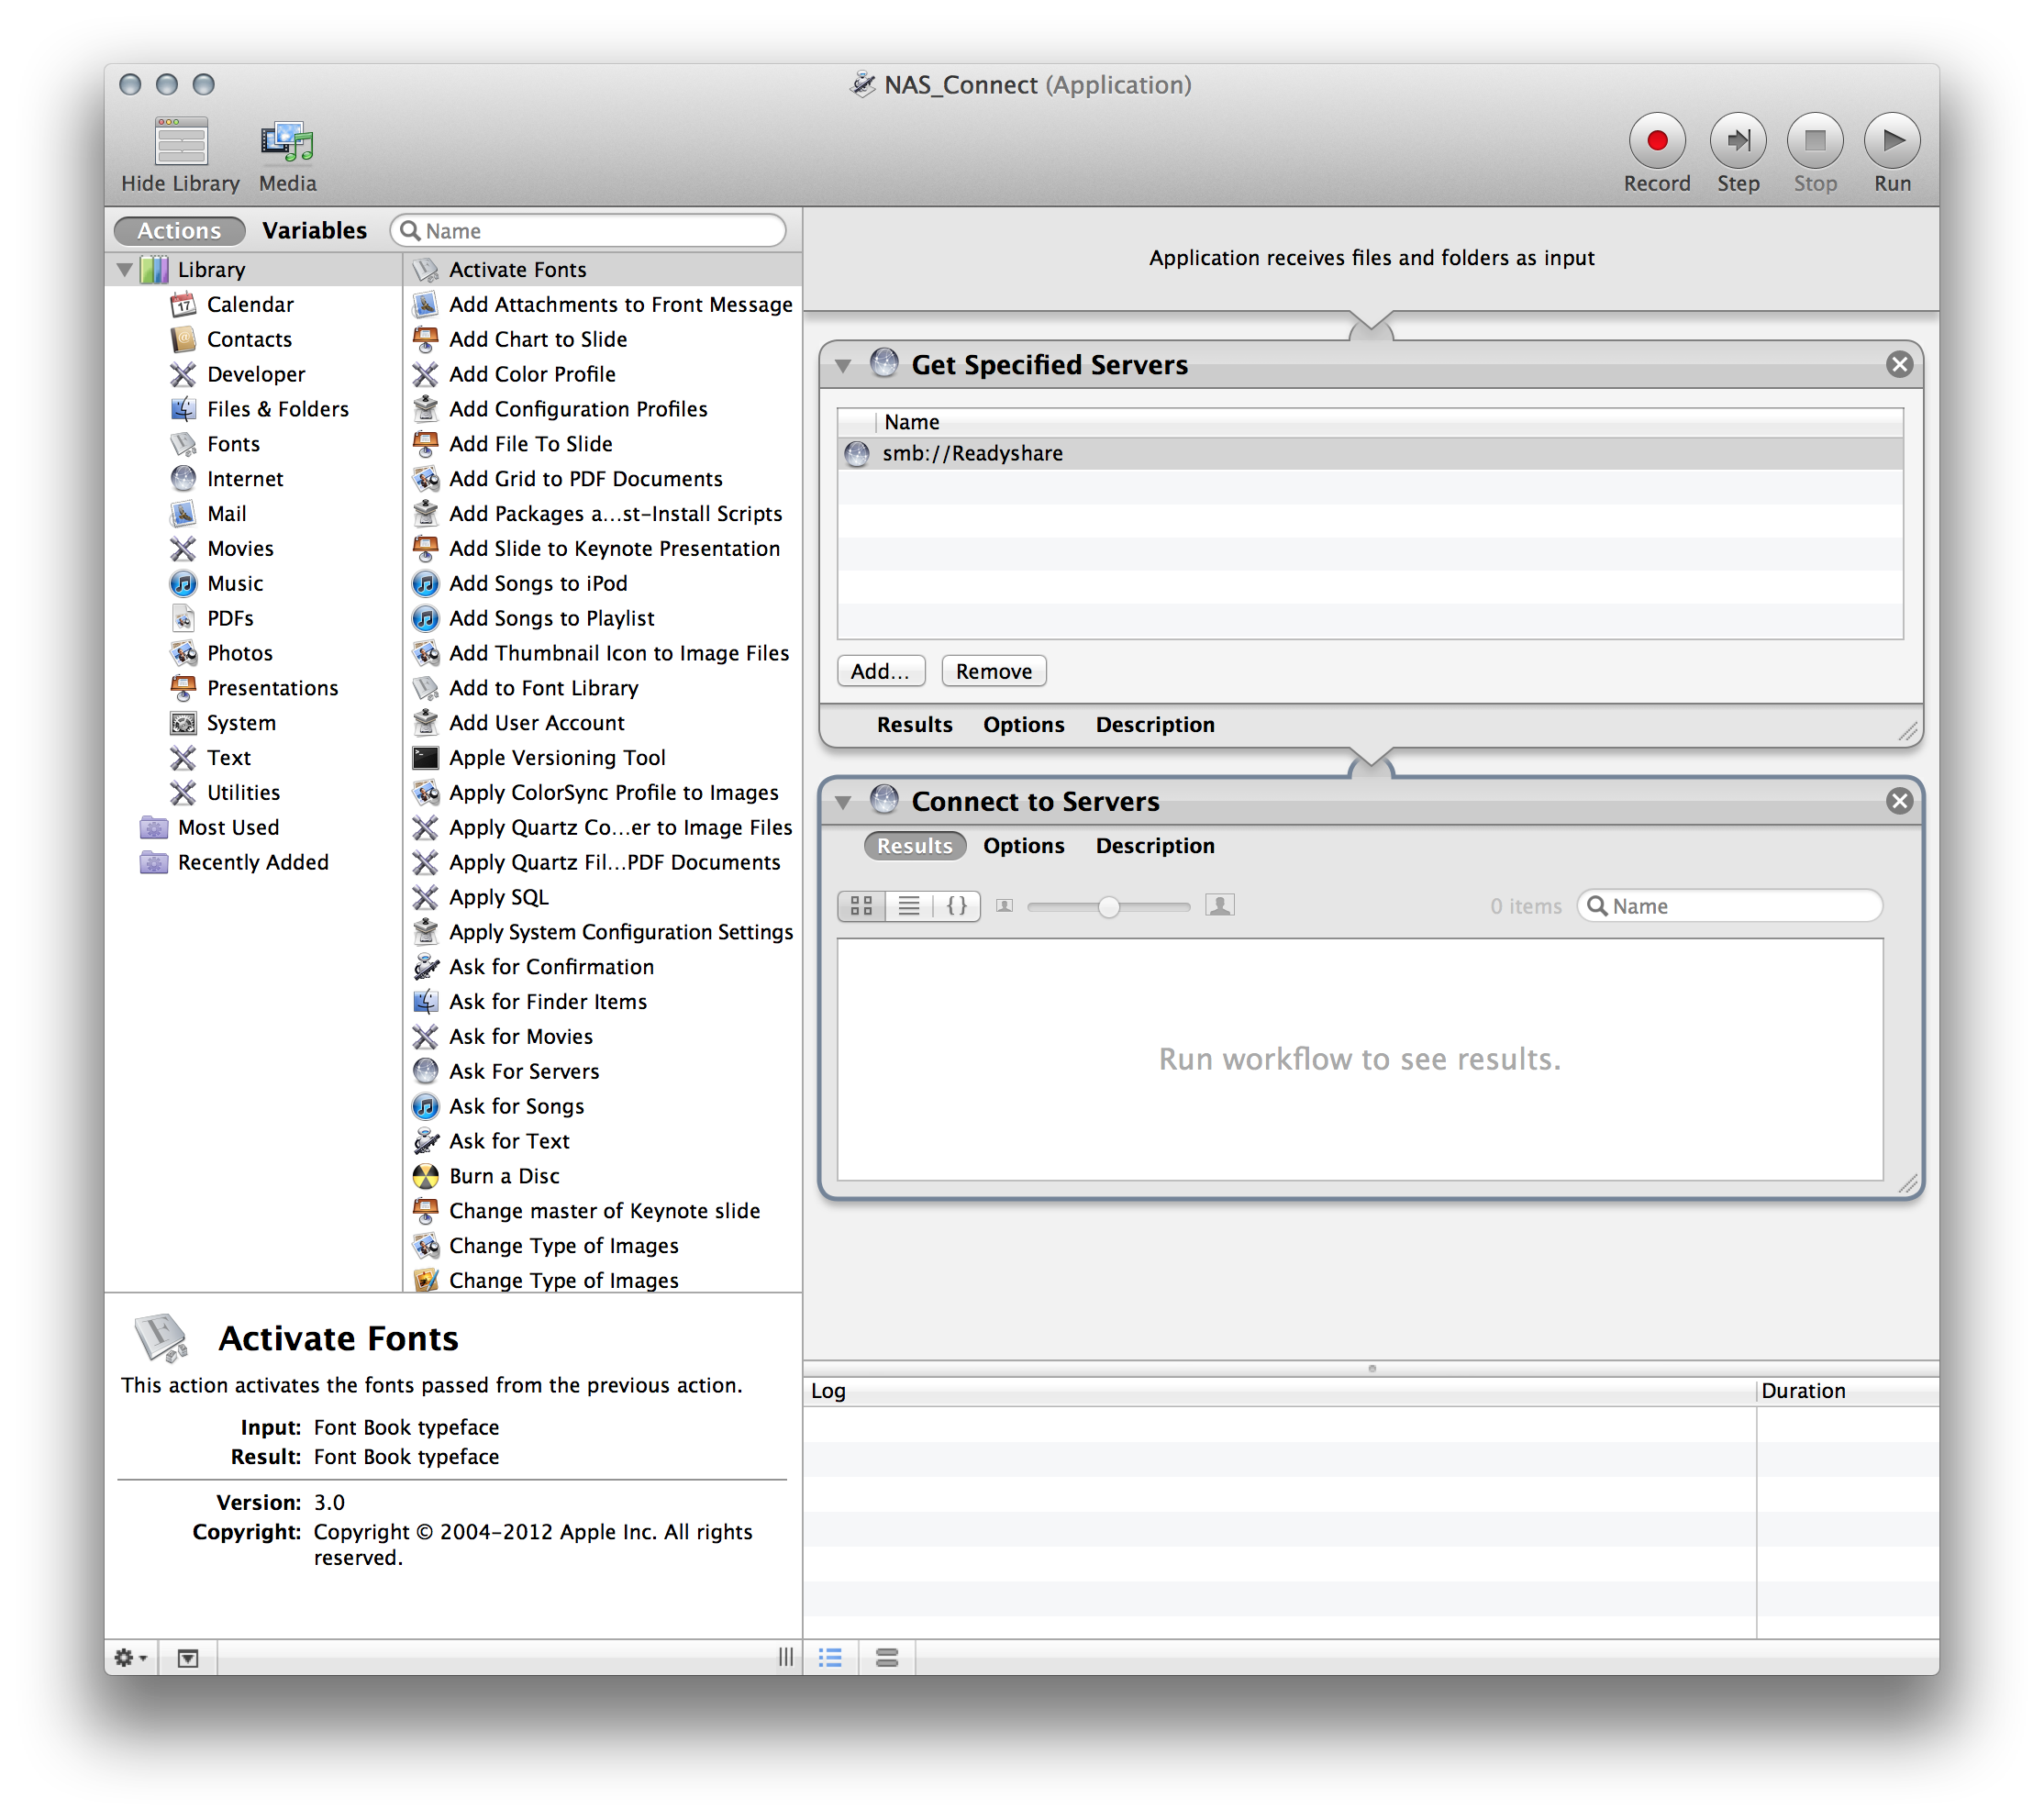Image resolution: width=2044 pixels, height=1820 pixels.
Task: Select the Fonts category
Action: [232, 444]
